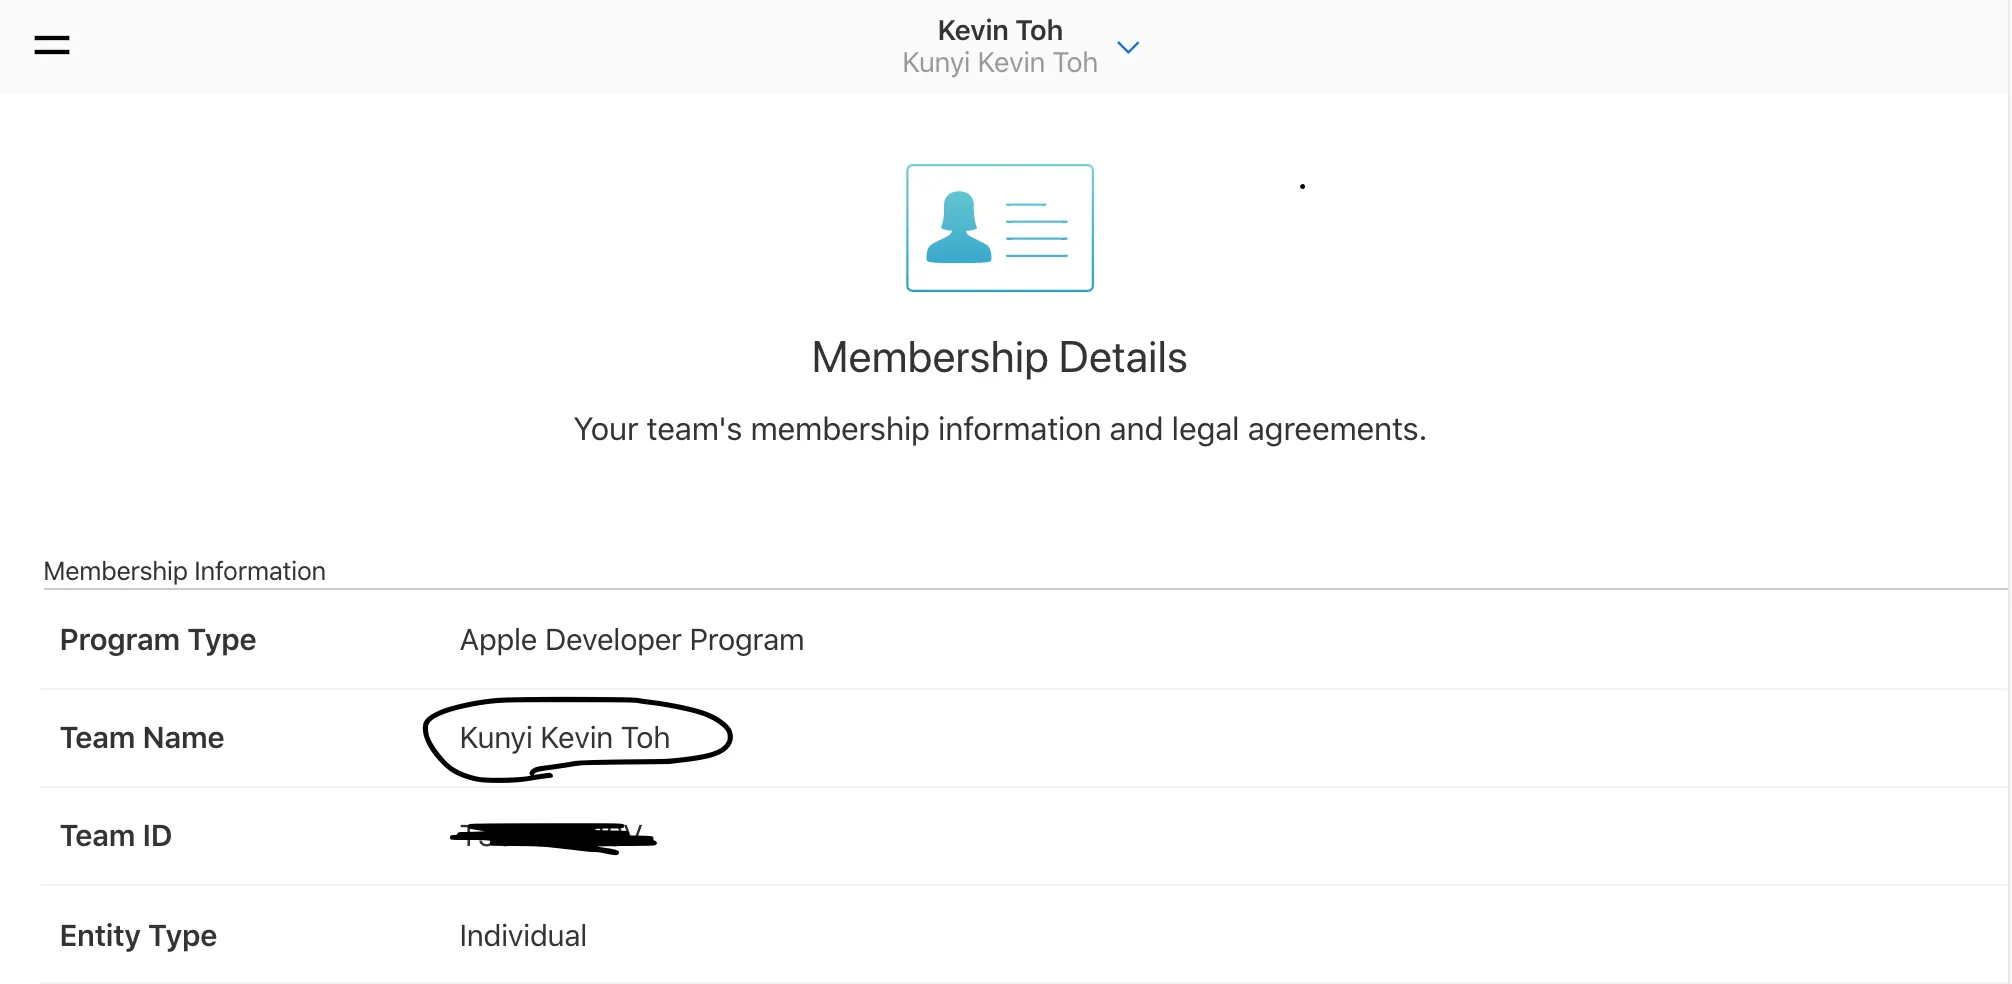Viewport: 2012px width, 984px height.
Task: Click the Program Type label
Action: point(158,640)
